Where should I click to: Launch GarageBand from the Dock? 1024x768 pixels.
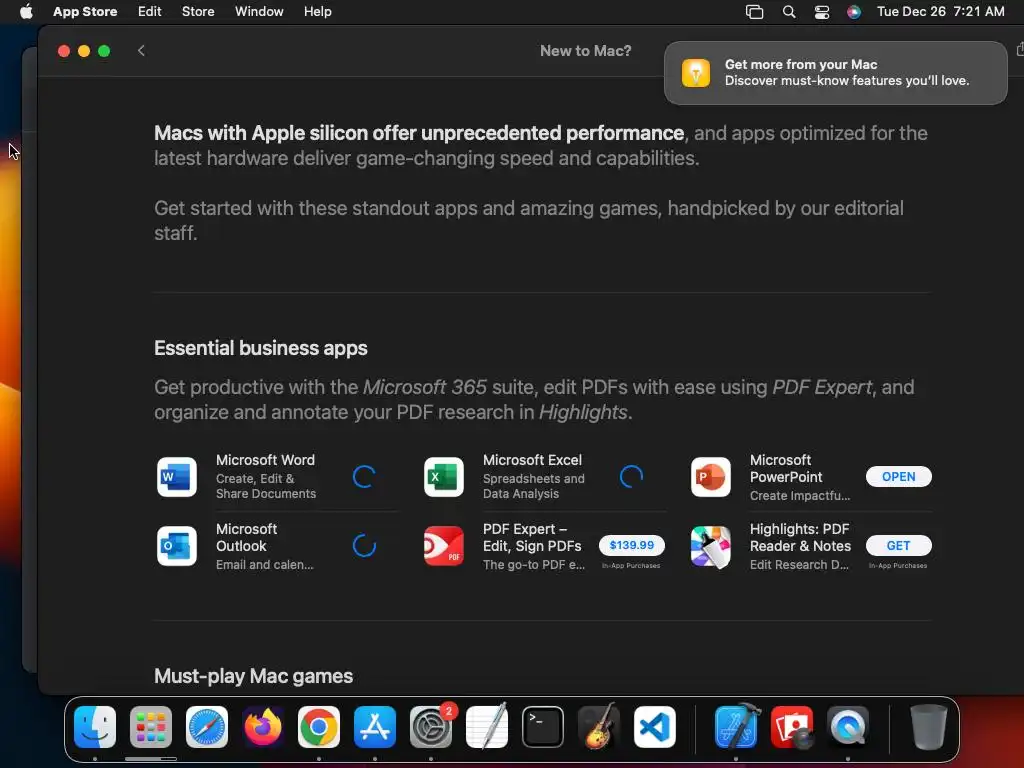[x=599, y=727]
